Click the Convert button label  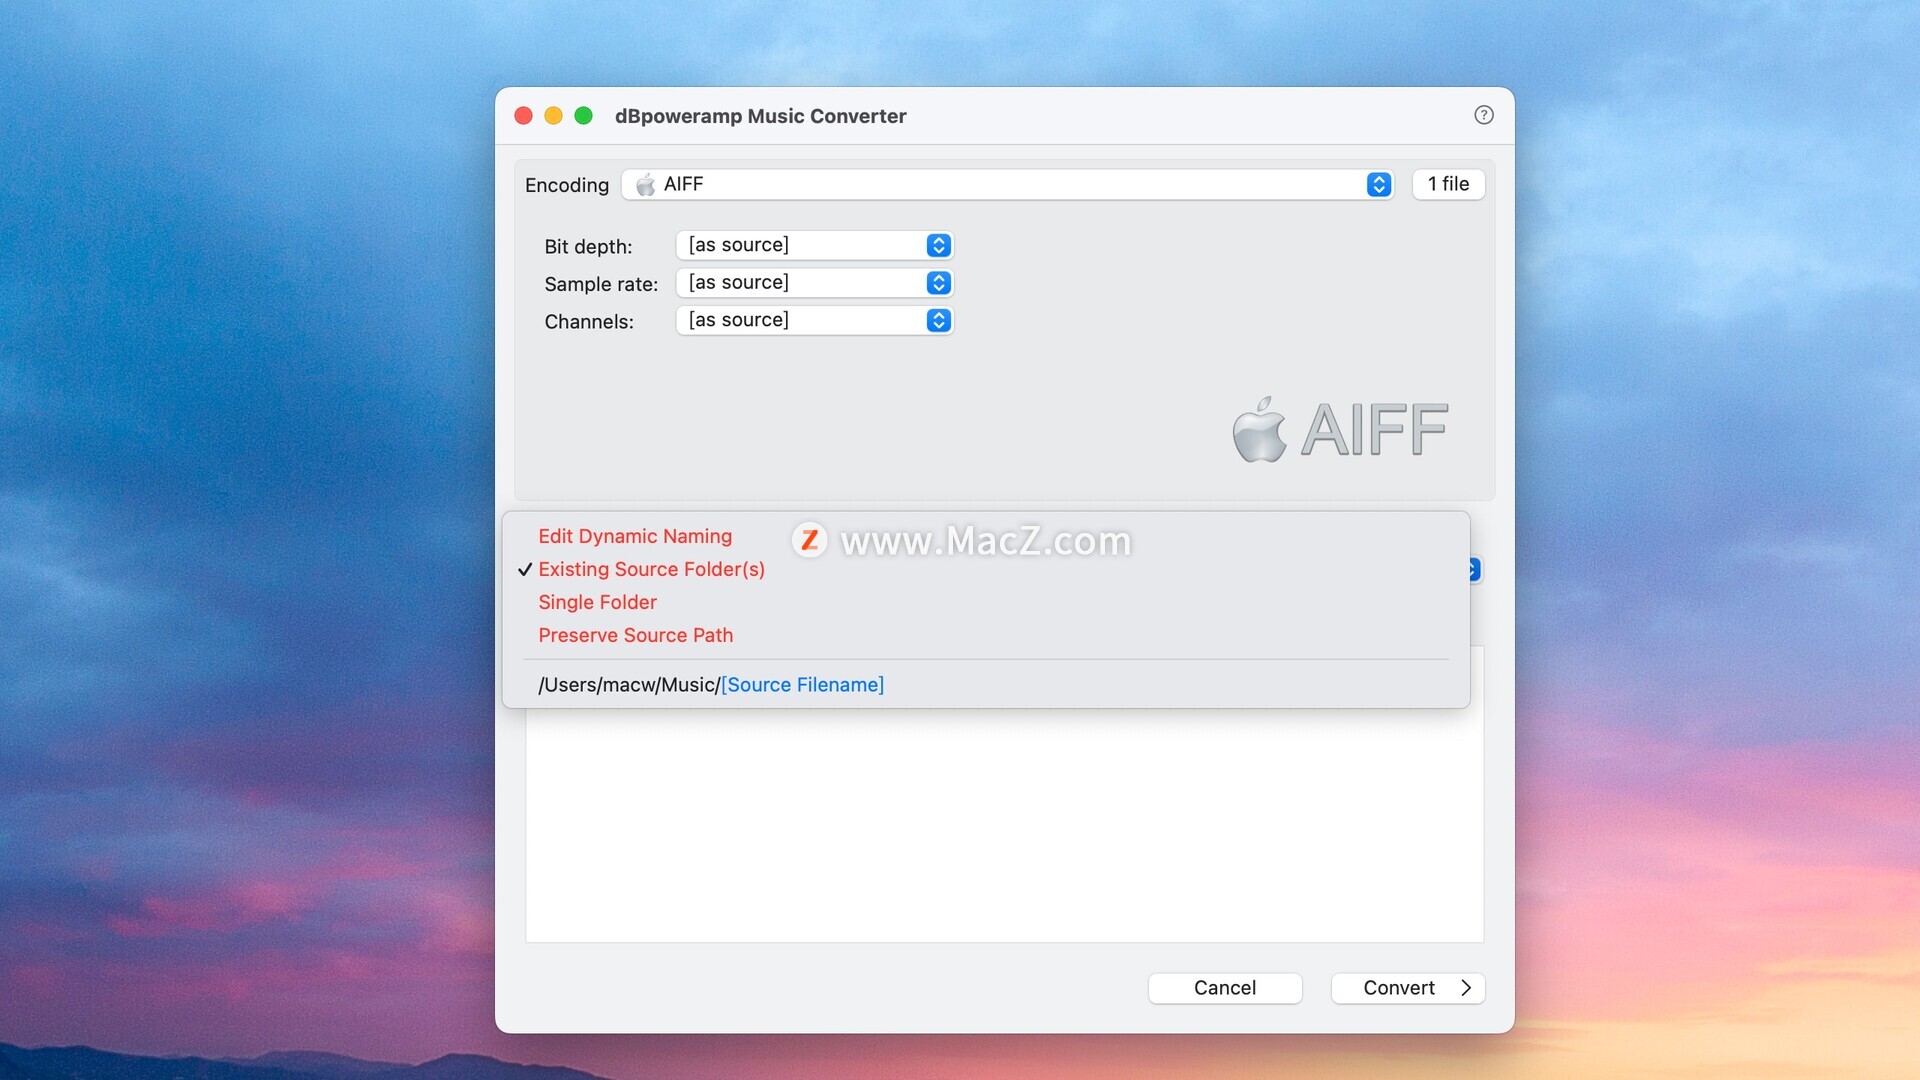pos(1398,988)
